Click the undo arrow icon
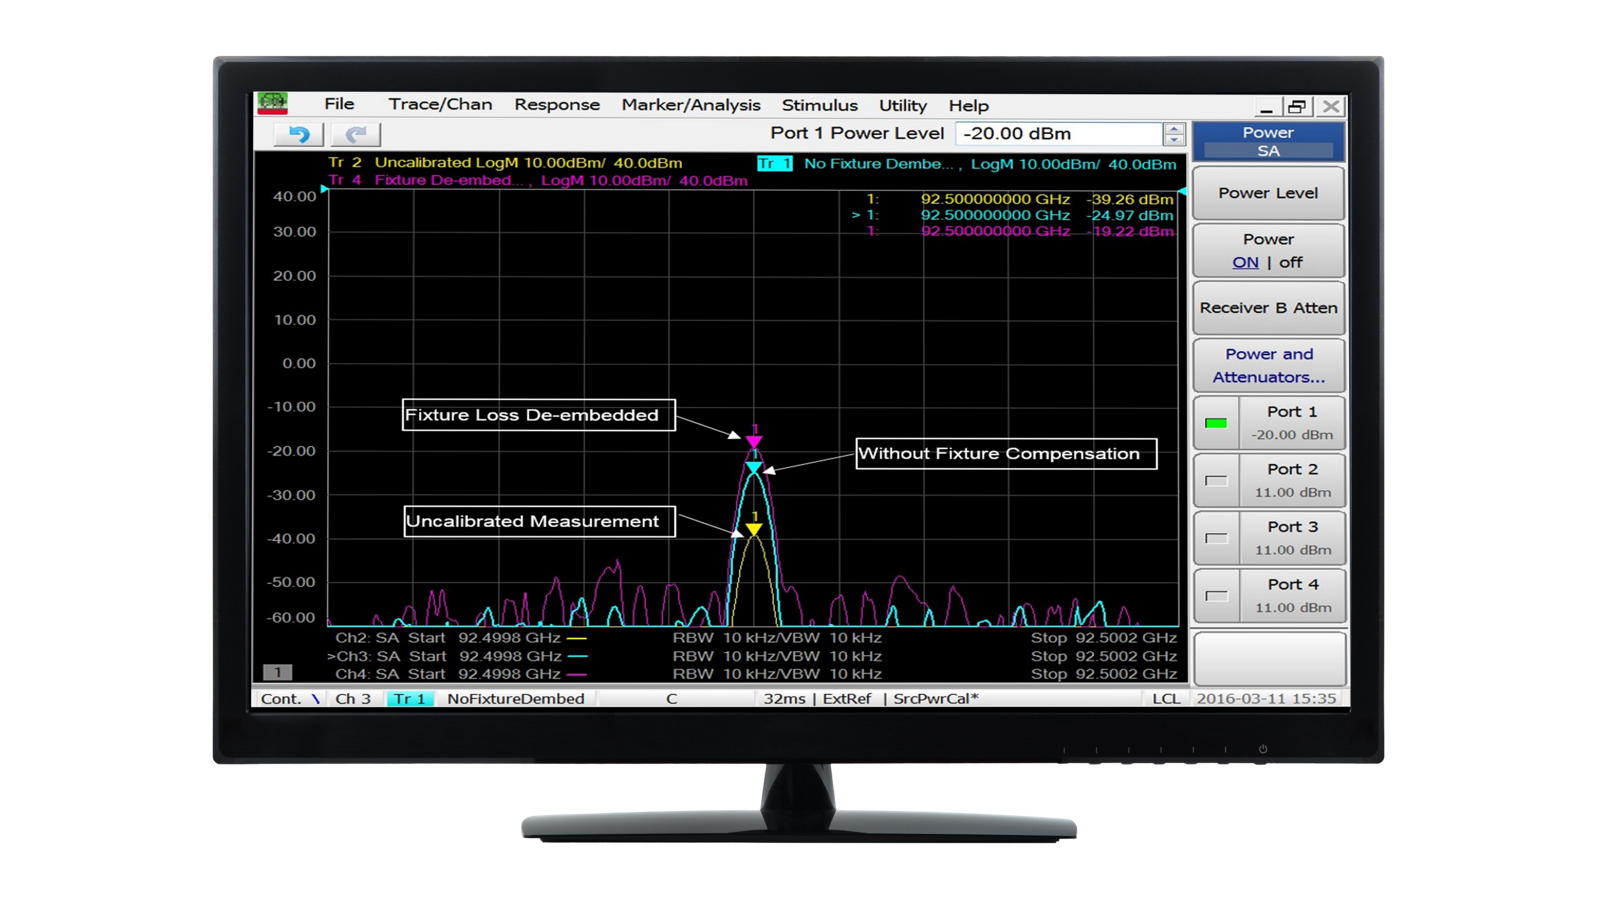The image size is (1600, 900). coord(299,134)
